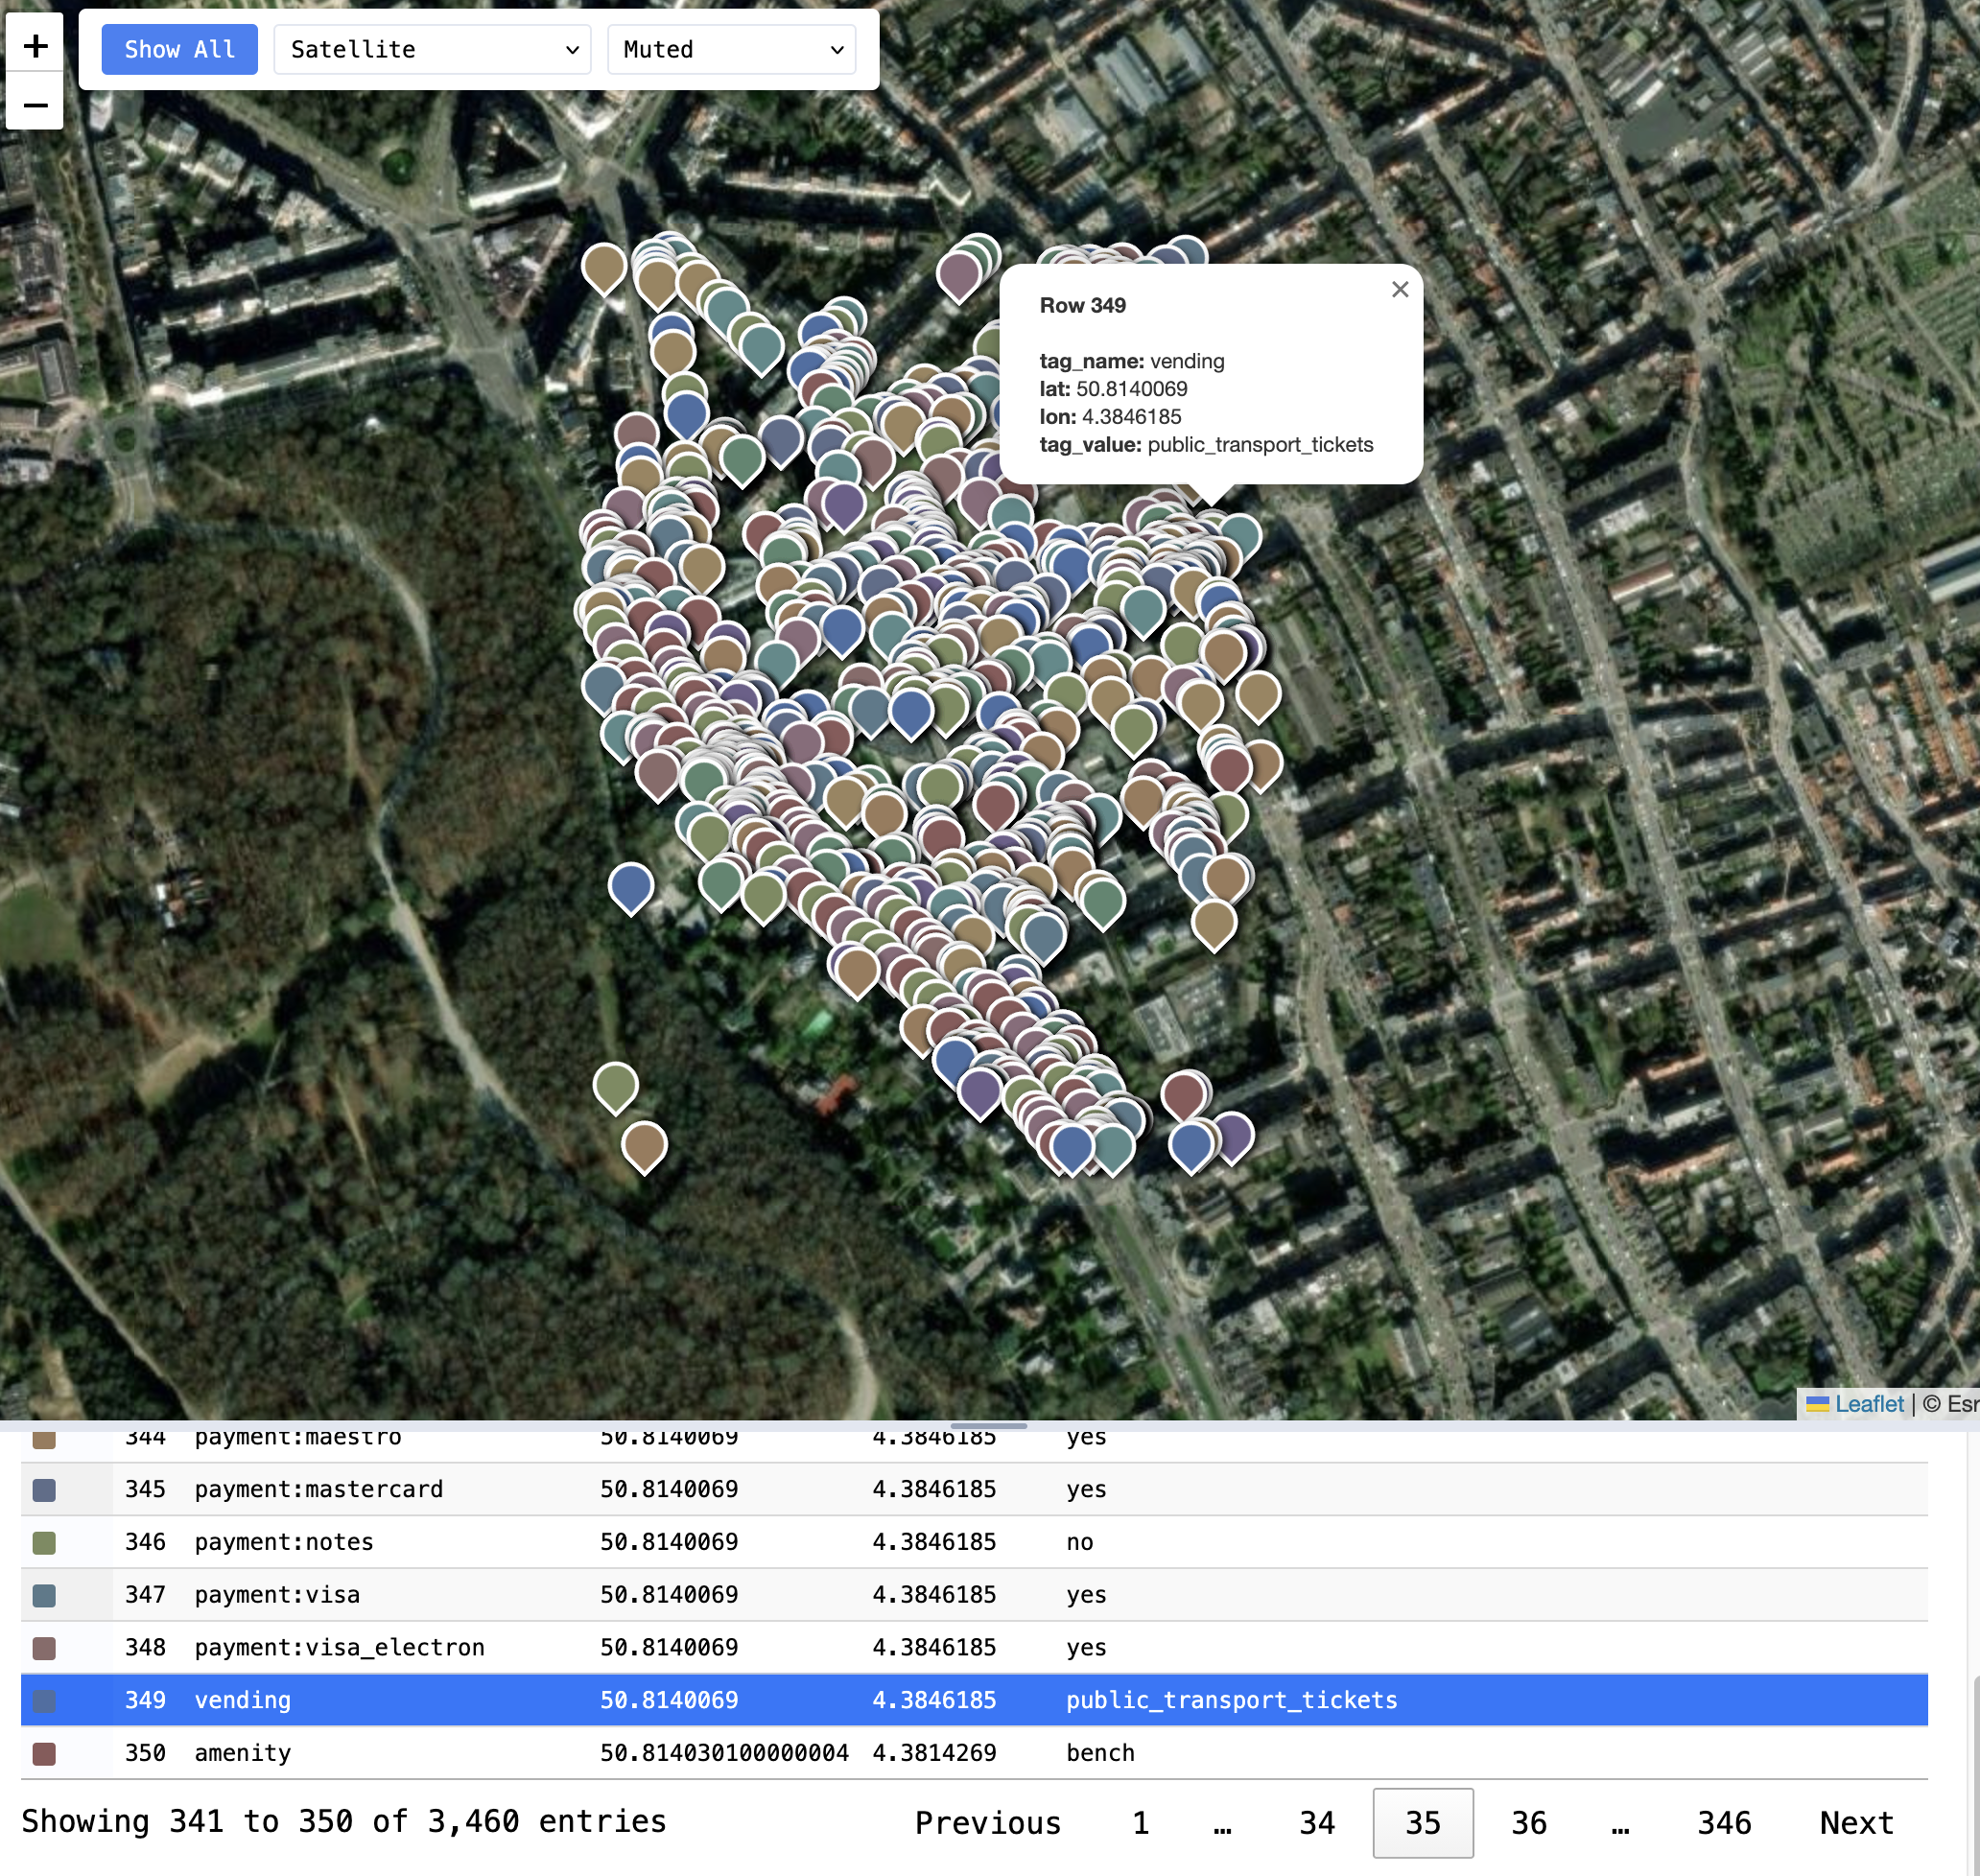The height and width of the screenshot is (1876, 1980).
Task: Open the Satellite basemap dropdown
Action: pyautogui.click(x=432, y=49)
